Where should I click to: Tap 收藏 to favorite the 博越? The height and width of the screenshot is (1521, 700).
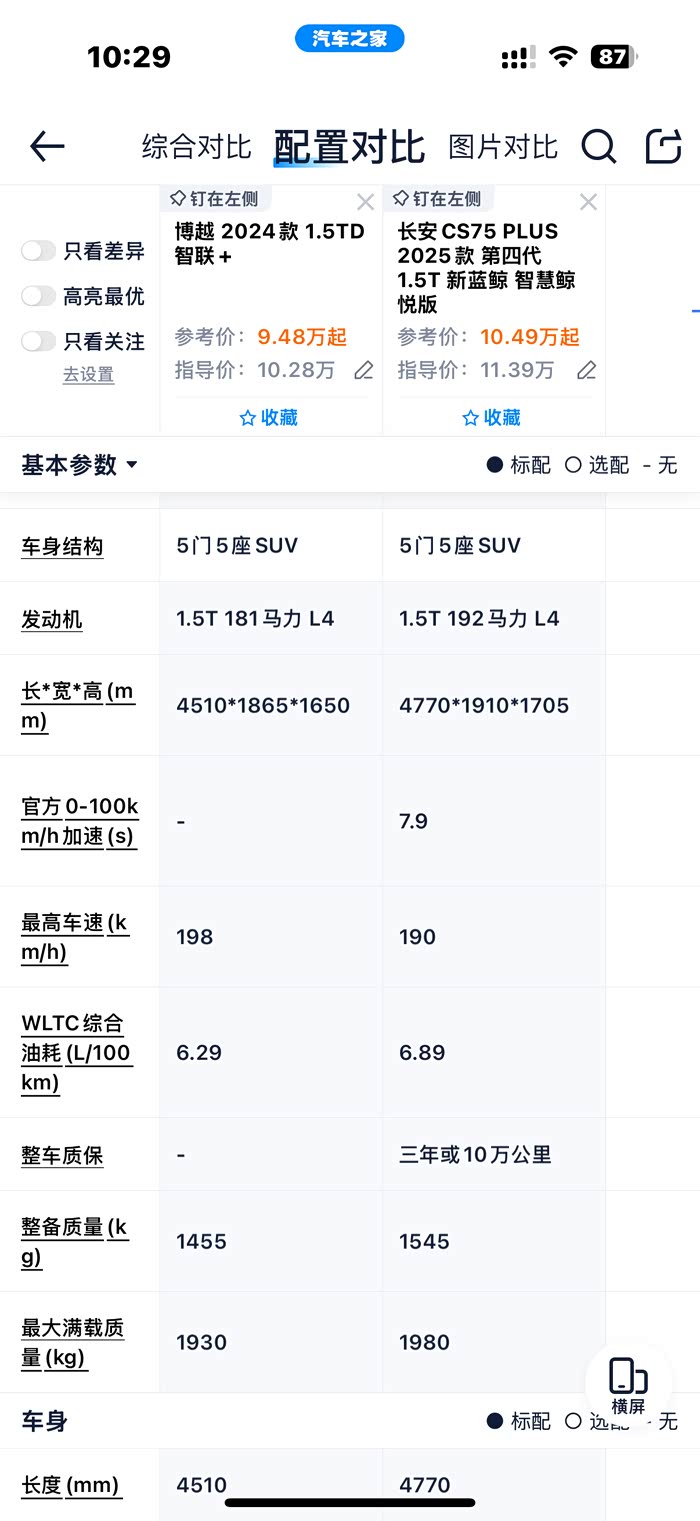(x=268, y=417)
